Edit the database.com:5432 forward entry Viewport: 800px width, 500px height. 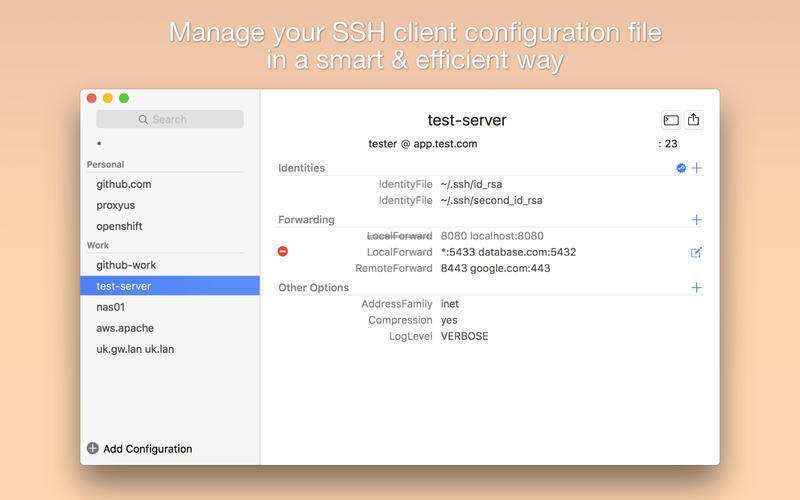696,253
